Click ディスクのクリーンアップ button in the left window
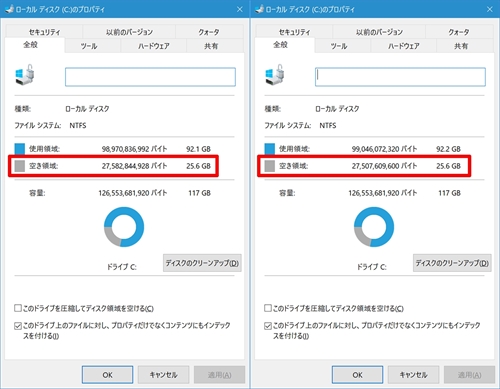This screenshot has width=500, height=389. click(202, 263)
